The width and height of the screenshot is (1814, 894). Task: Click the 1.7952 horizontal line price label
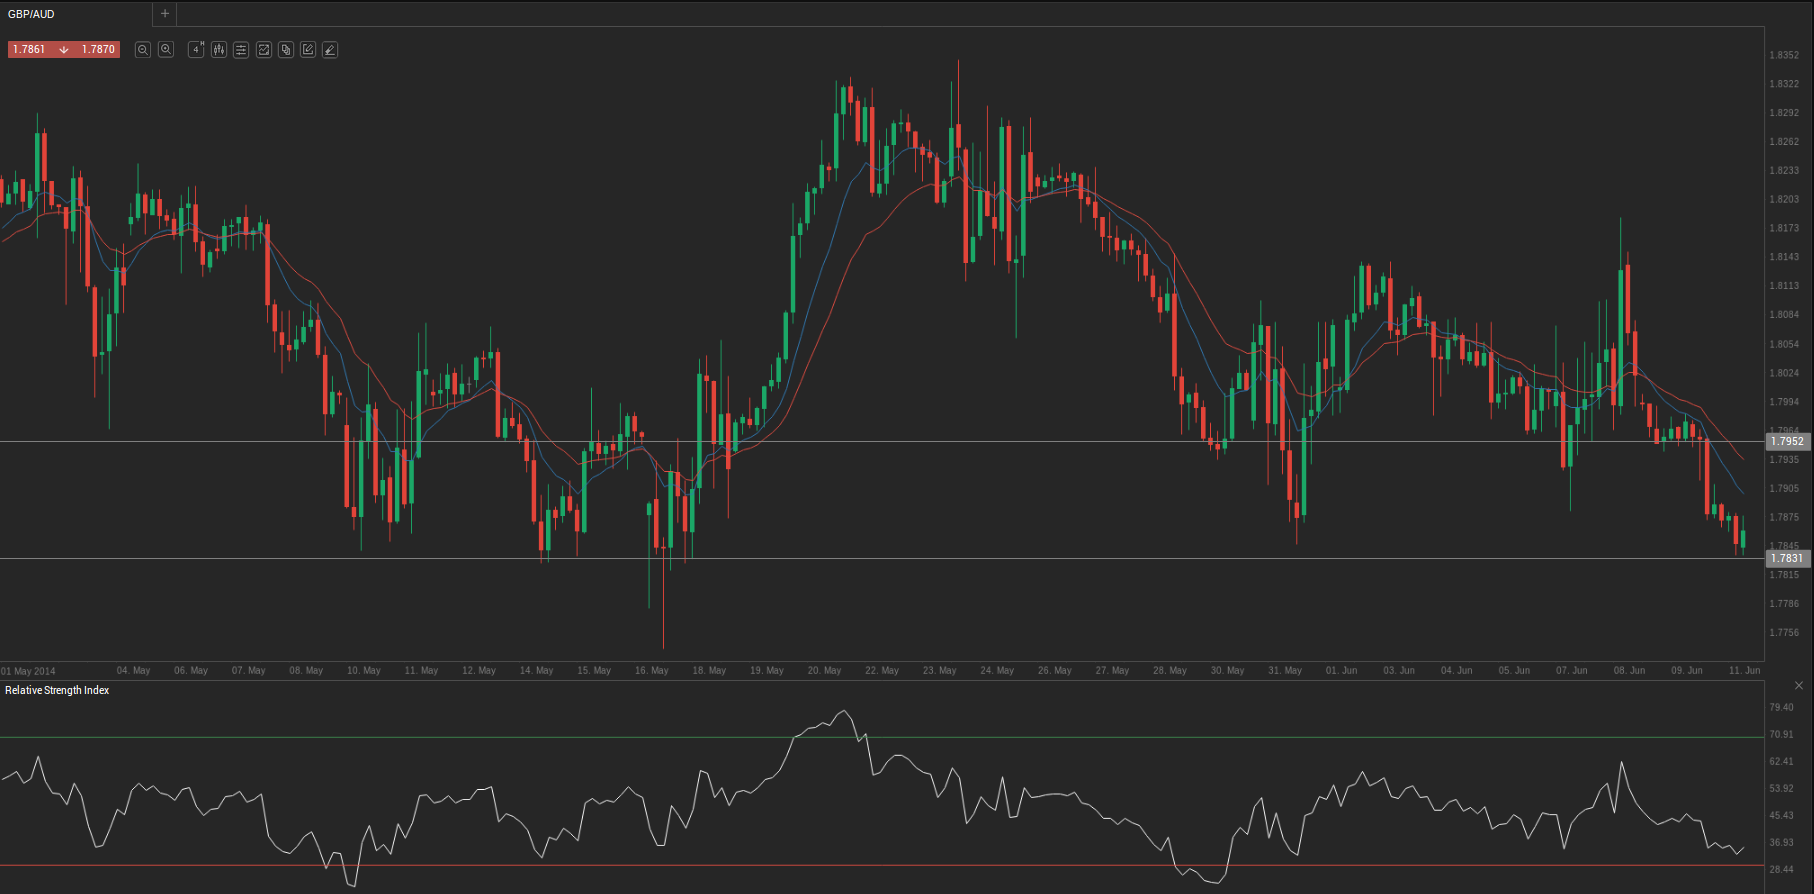pos(1787,441)
